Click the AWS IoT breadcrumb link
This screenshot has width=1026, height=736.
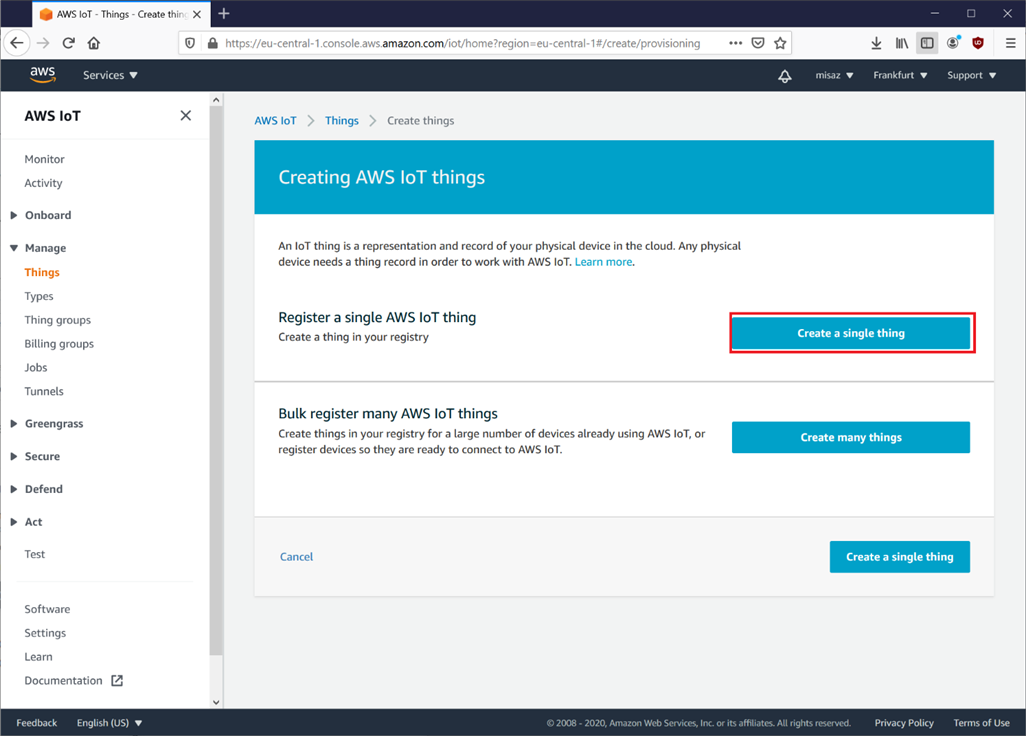point(275,120)
